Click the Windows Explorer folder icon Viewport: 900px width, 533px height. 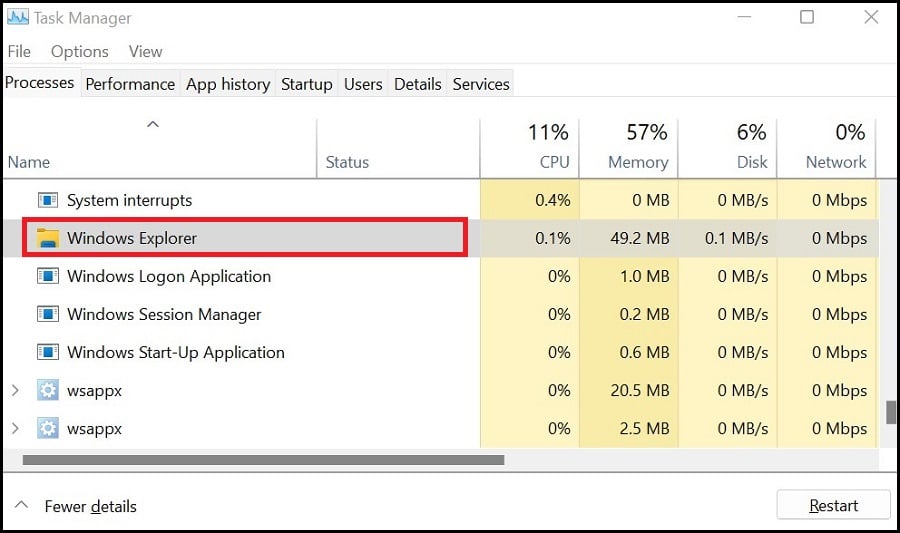(x=48, y=238)
